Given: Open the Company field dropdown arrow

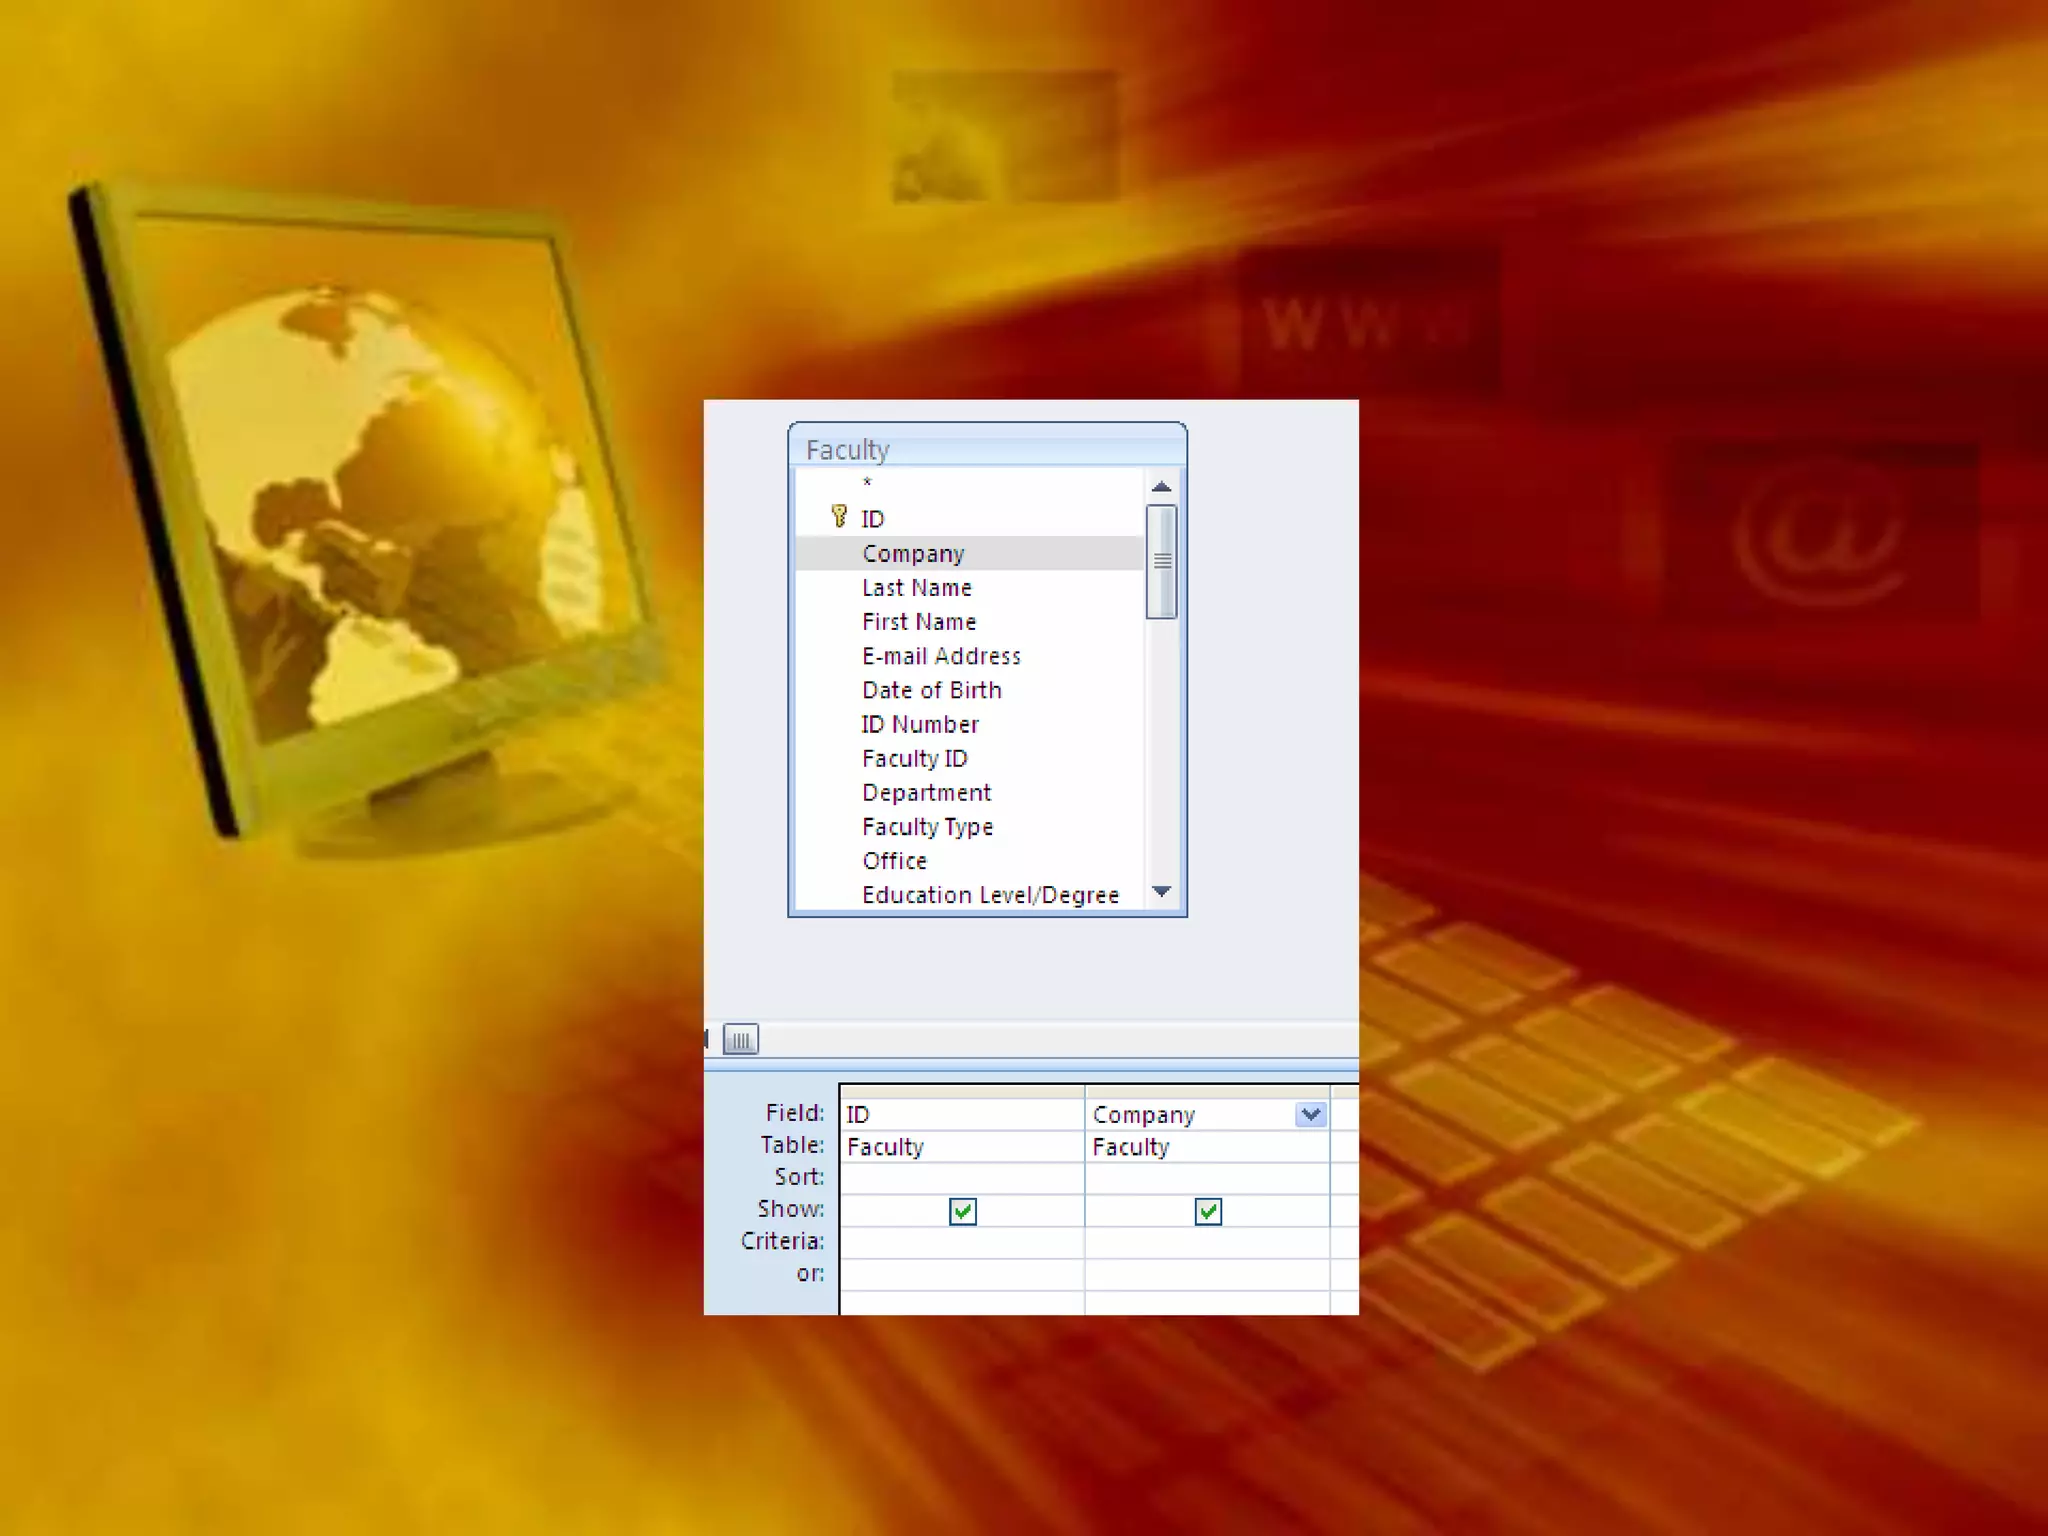Looking at the screenshot, I should [x=1311, y=1114].
